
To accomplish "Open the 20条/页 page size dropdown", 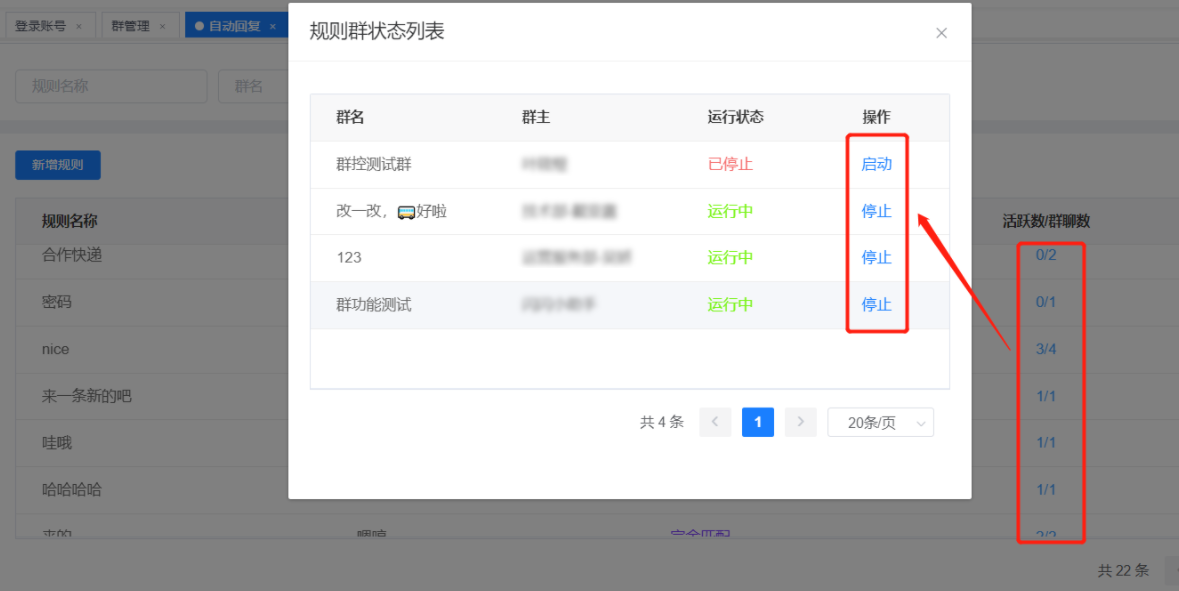I will tap(880, 423).
